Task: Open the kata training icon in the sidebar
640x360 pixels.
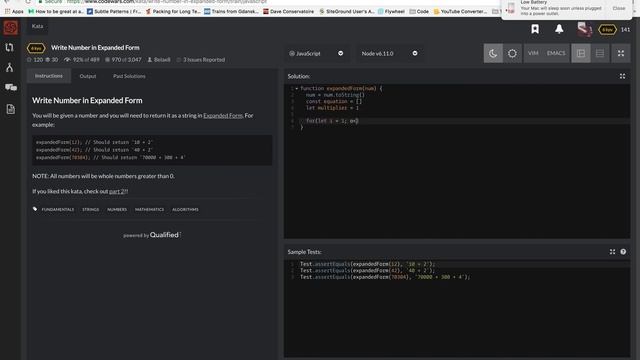Action: (9, 47)
